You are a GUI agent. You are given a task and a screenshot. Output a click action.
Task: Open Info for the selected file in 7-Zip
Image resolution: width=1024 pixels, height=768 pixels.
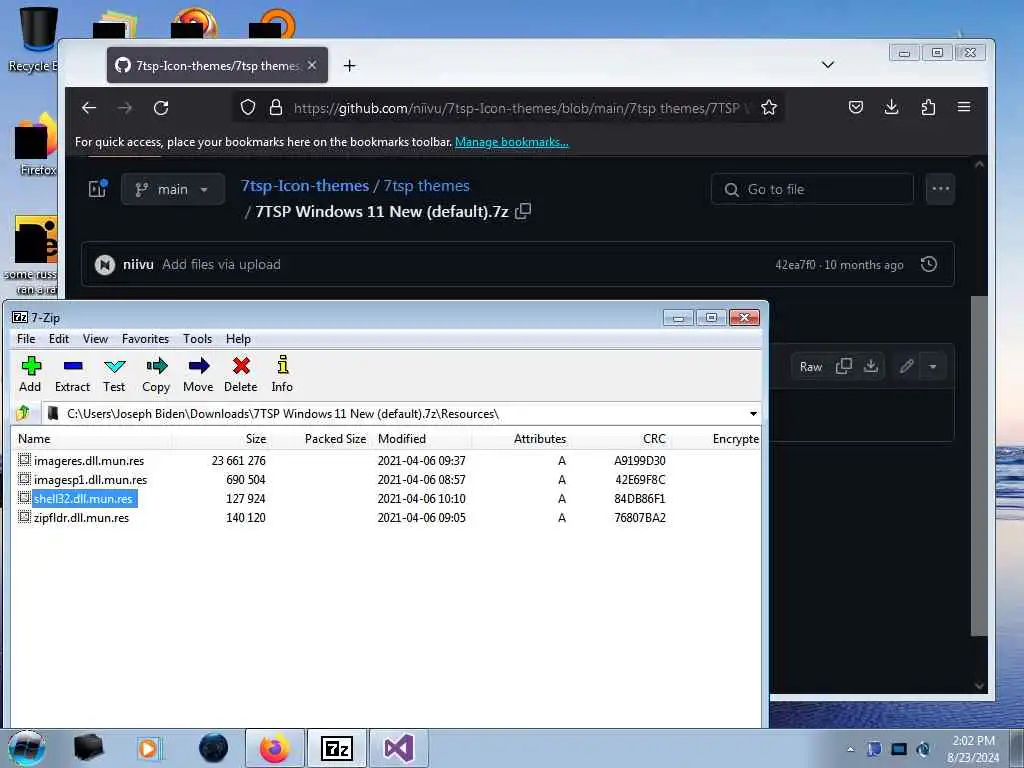coord(282,374)
